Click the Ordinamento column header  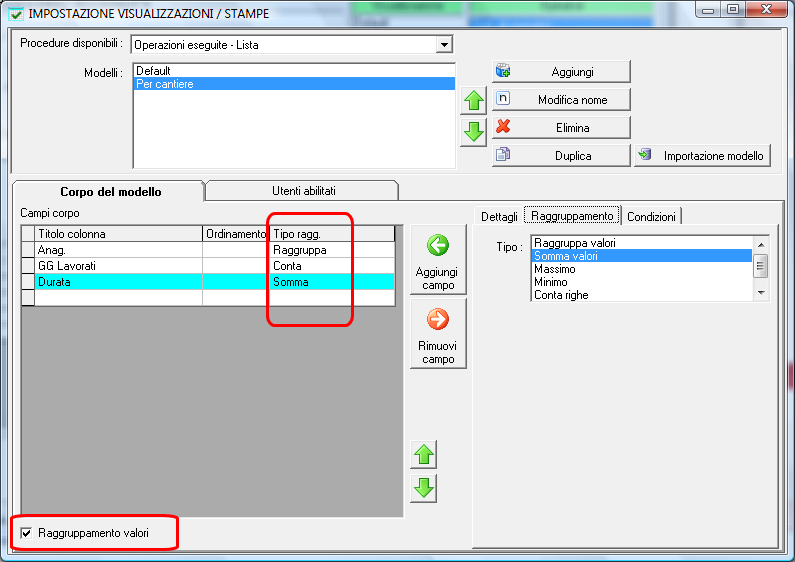pos(235,234)
